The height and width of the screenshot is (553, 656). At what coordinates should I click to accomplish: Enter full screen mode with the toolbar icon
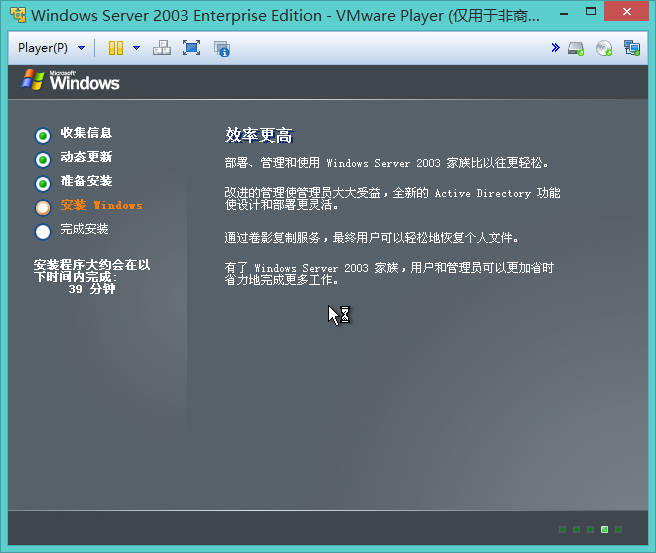tap(191, 48)
